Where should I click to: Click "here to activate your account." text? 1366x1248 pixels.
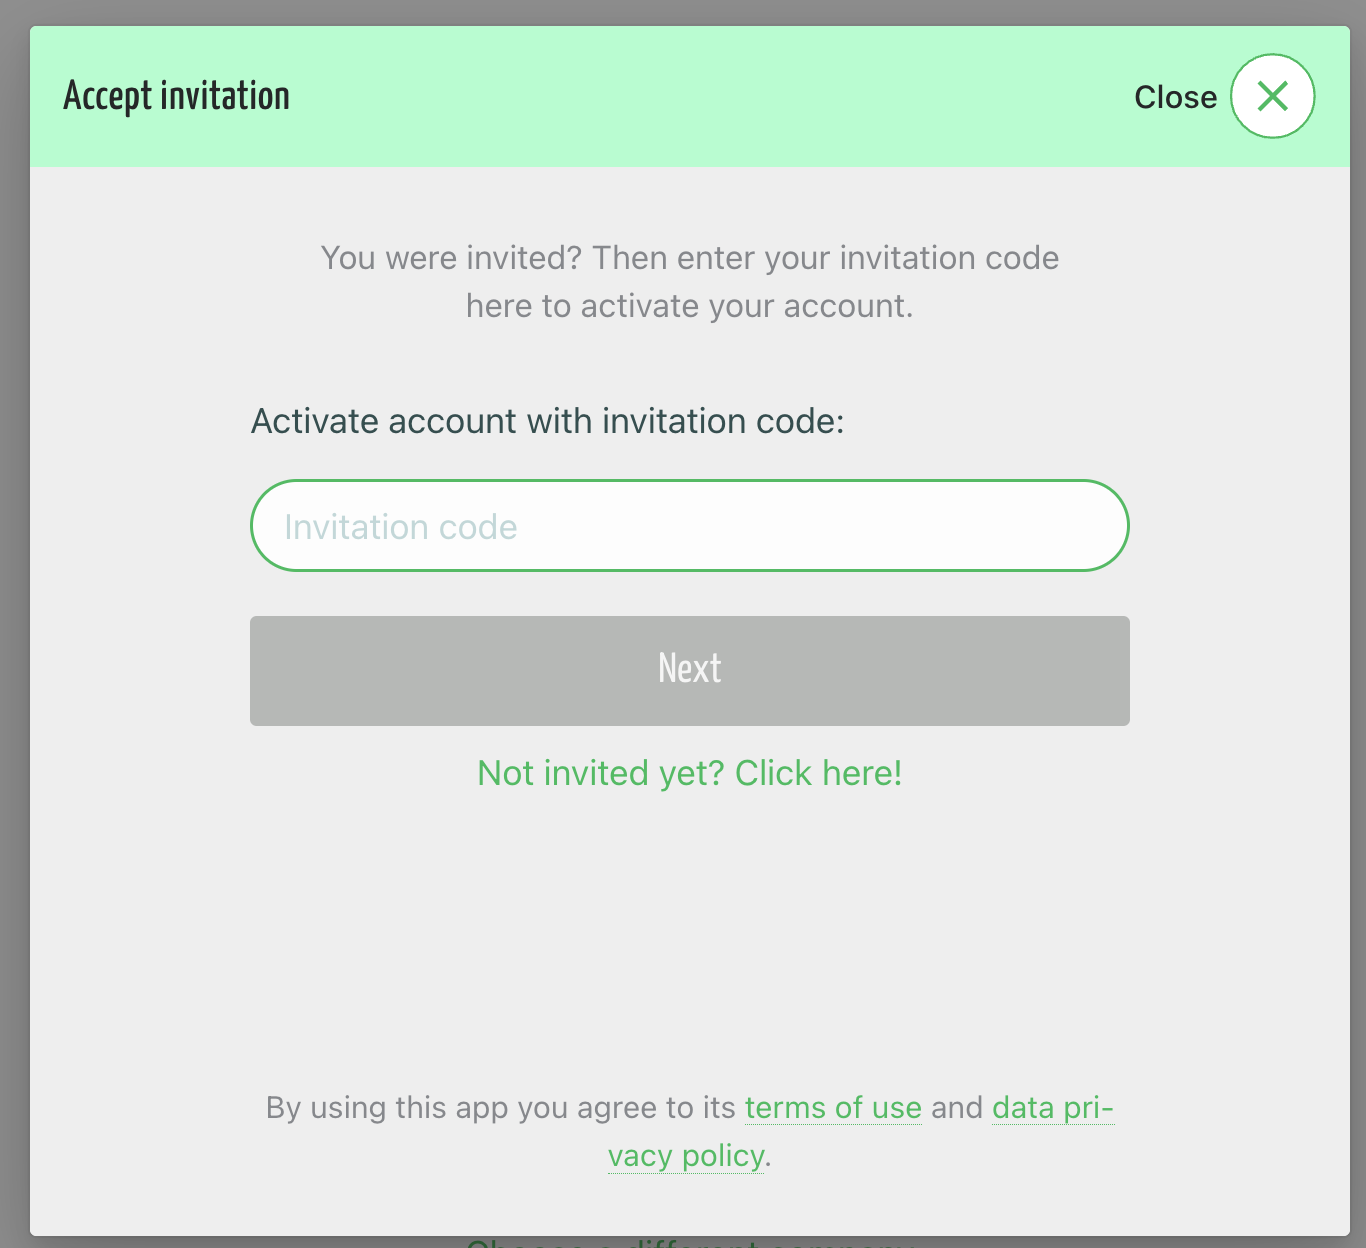(x=689, y=306)
